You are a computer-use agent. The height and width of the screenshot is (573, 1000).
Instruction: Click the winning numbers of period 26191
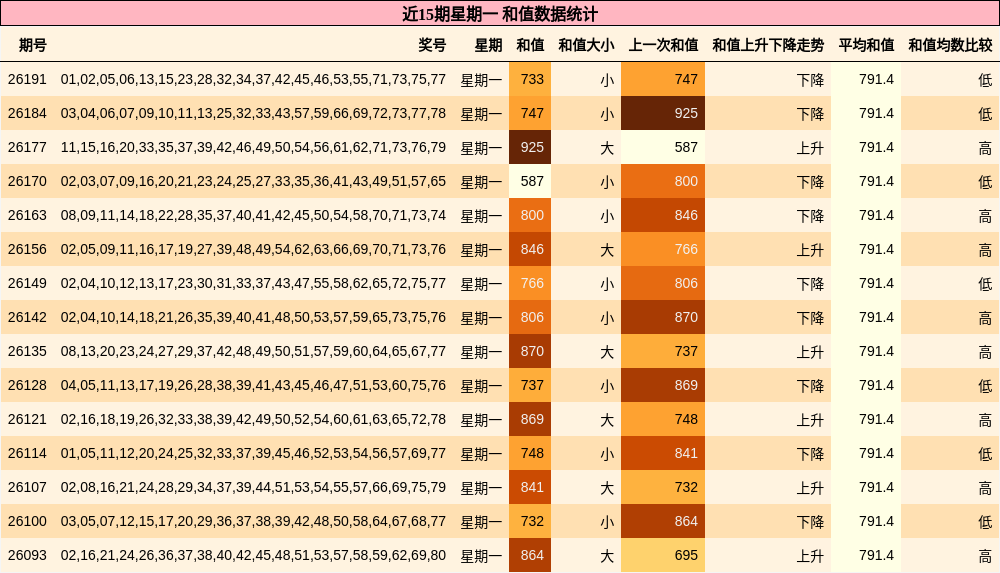point(253,79)
